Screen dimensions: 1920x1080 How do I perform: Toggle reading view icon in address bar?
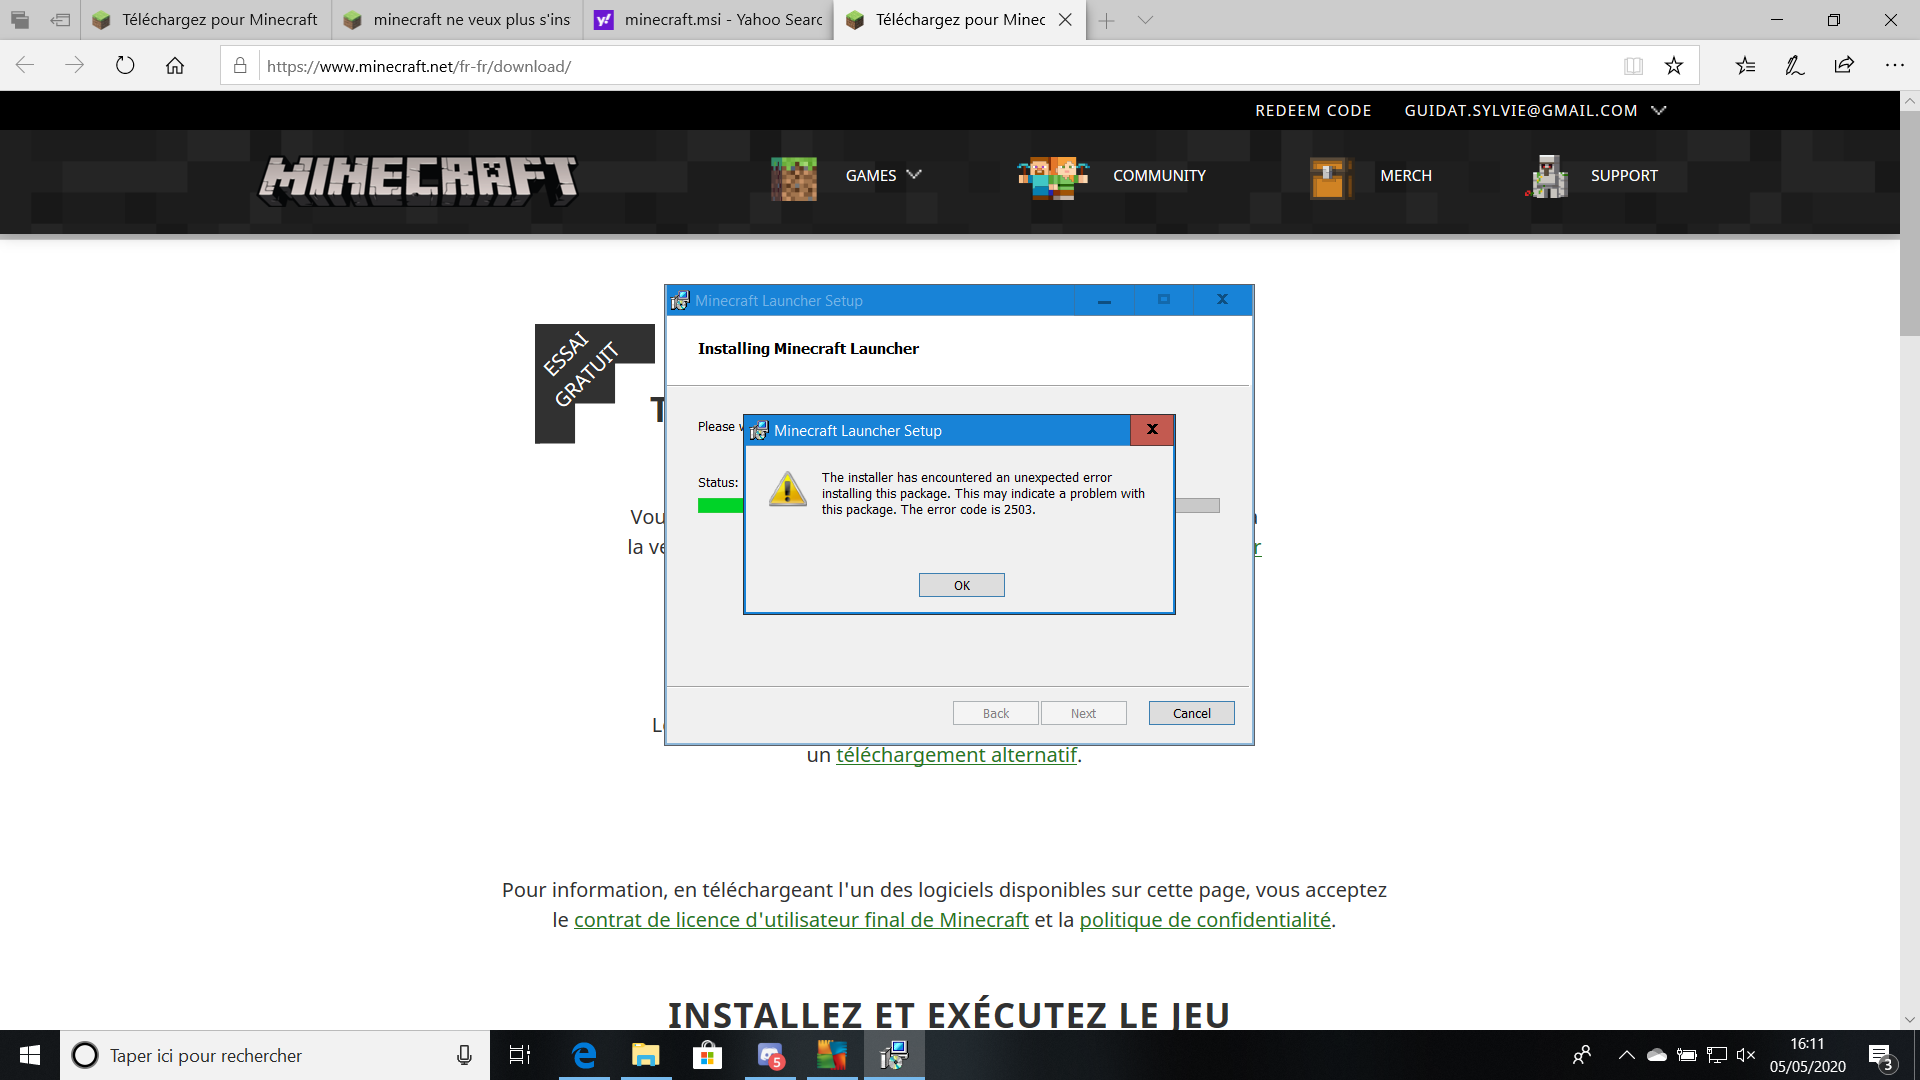pos(1633,66)
